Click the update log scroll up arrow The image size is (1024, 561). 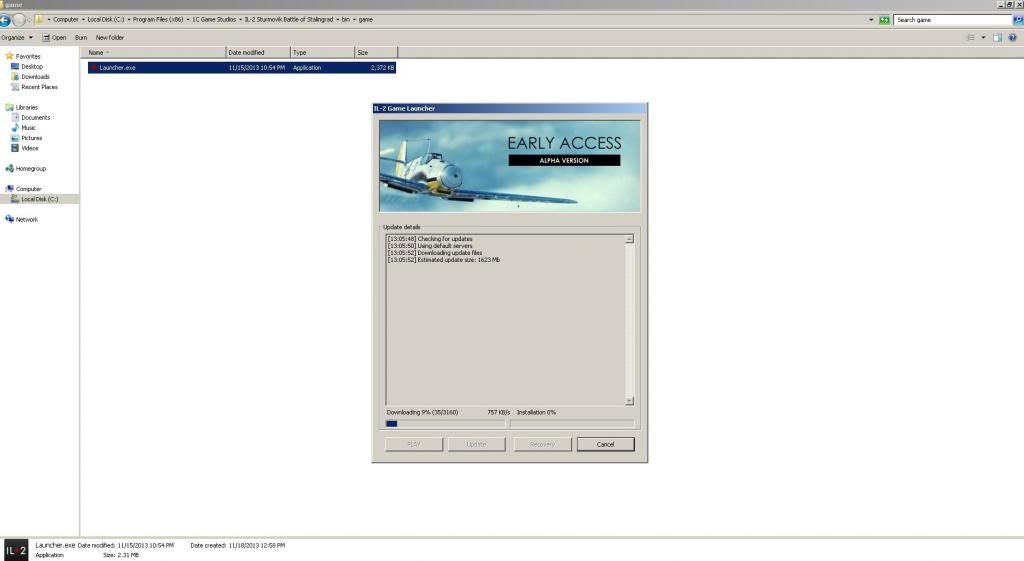[629, 239]
